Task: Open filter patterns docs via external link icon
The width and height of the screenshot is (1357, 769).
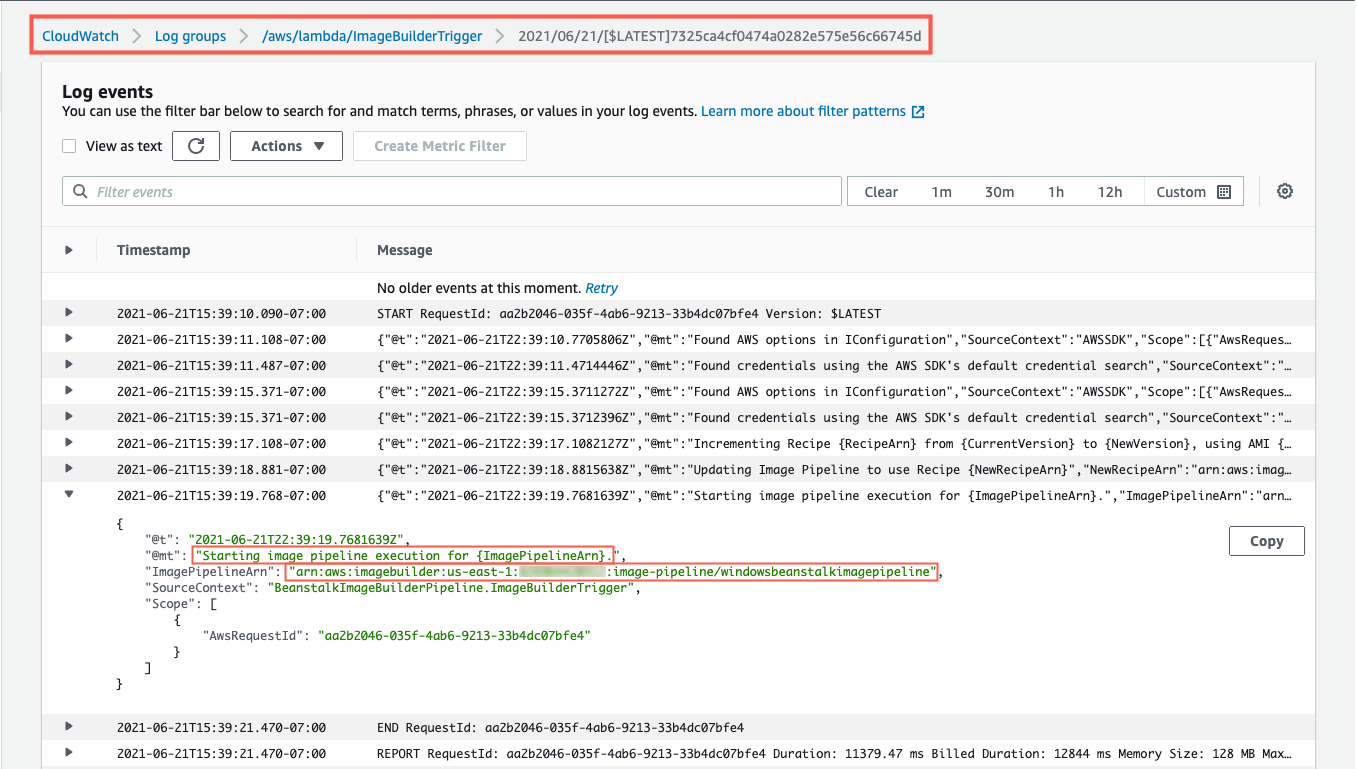Action: 916,111
